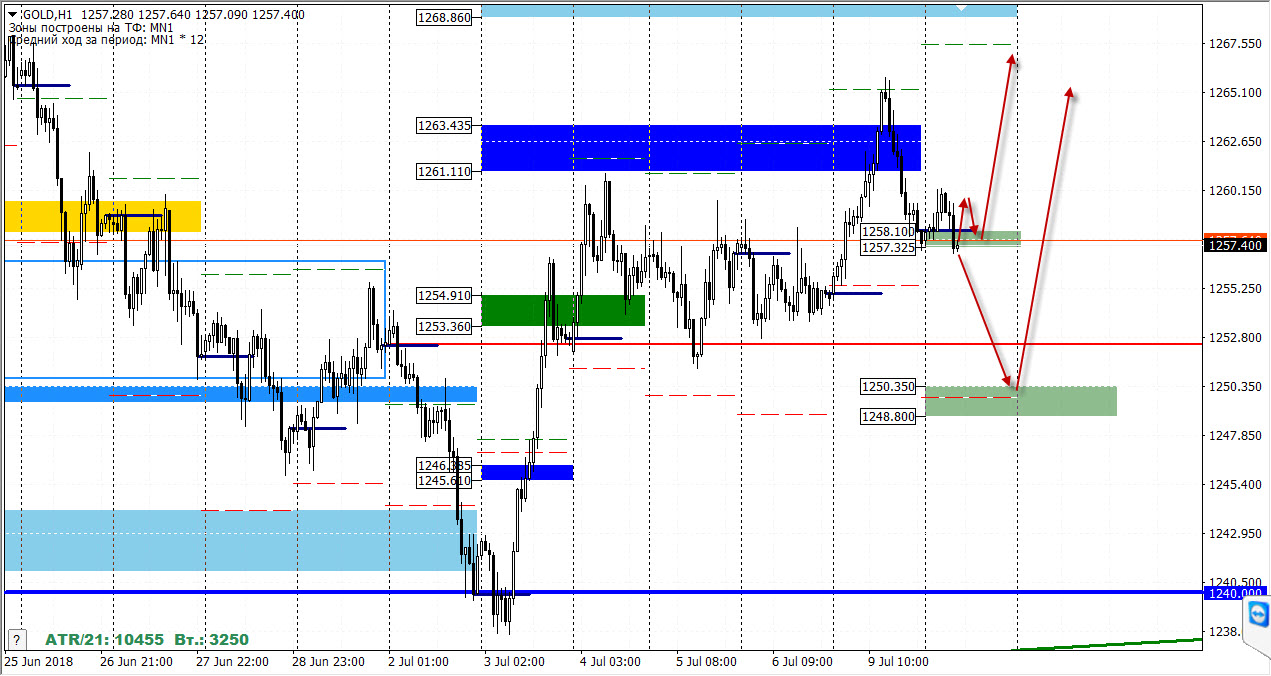Click the chart shift triangle marker

pos(961,8)
